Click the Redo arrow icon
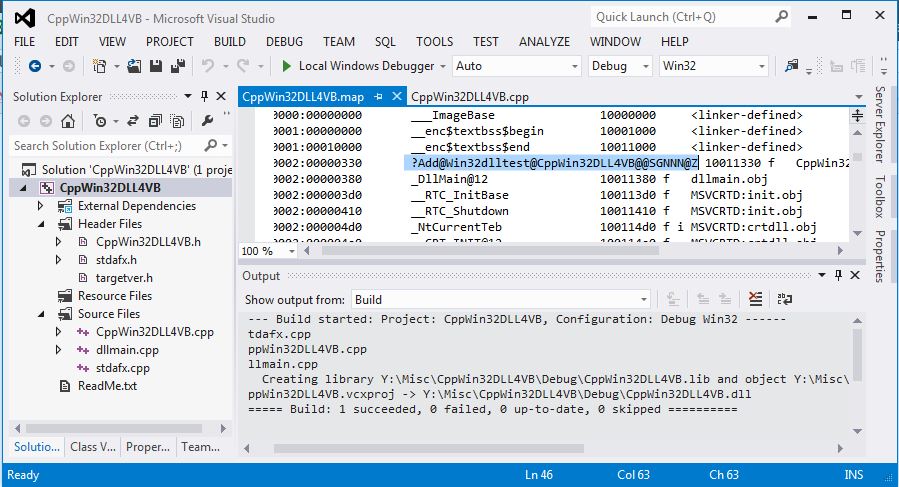899x487 pixels. pyautogui.click(x=243, y=66)
